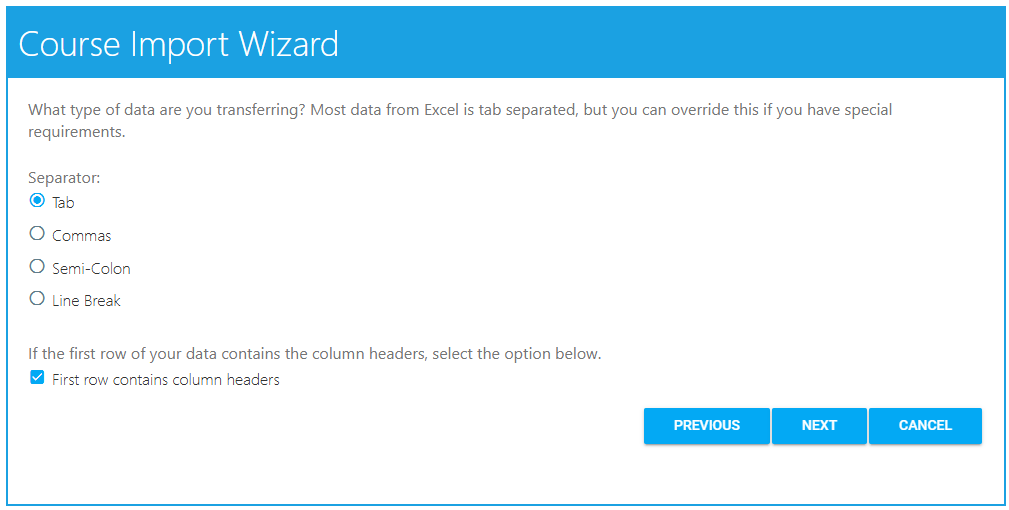Screen dimensions: 1009x510
Task: Click the Course Import Wizard title
Action: click(179, 44)
